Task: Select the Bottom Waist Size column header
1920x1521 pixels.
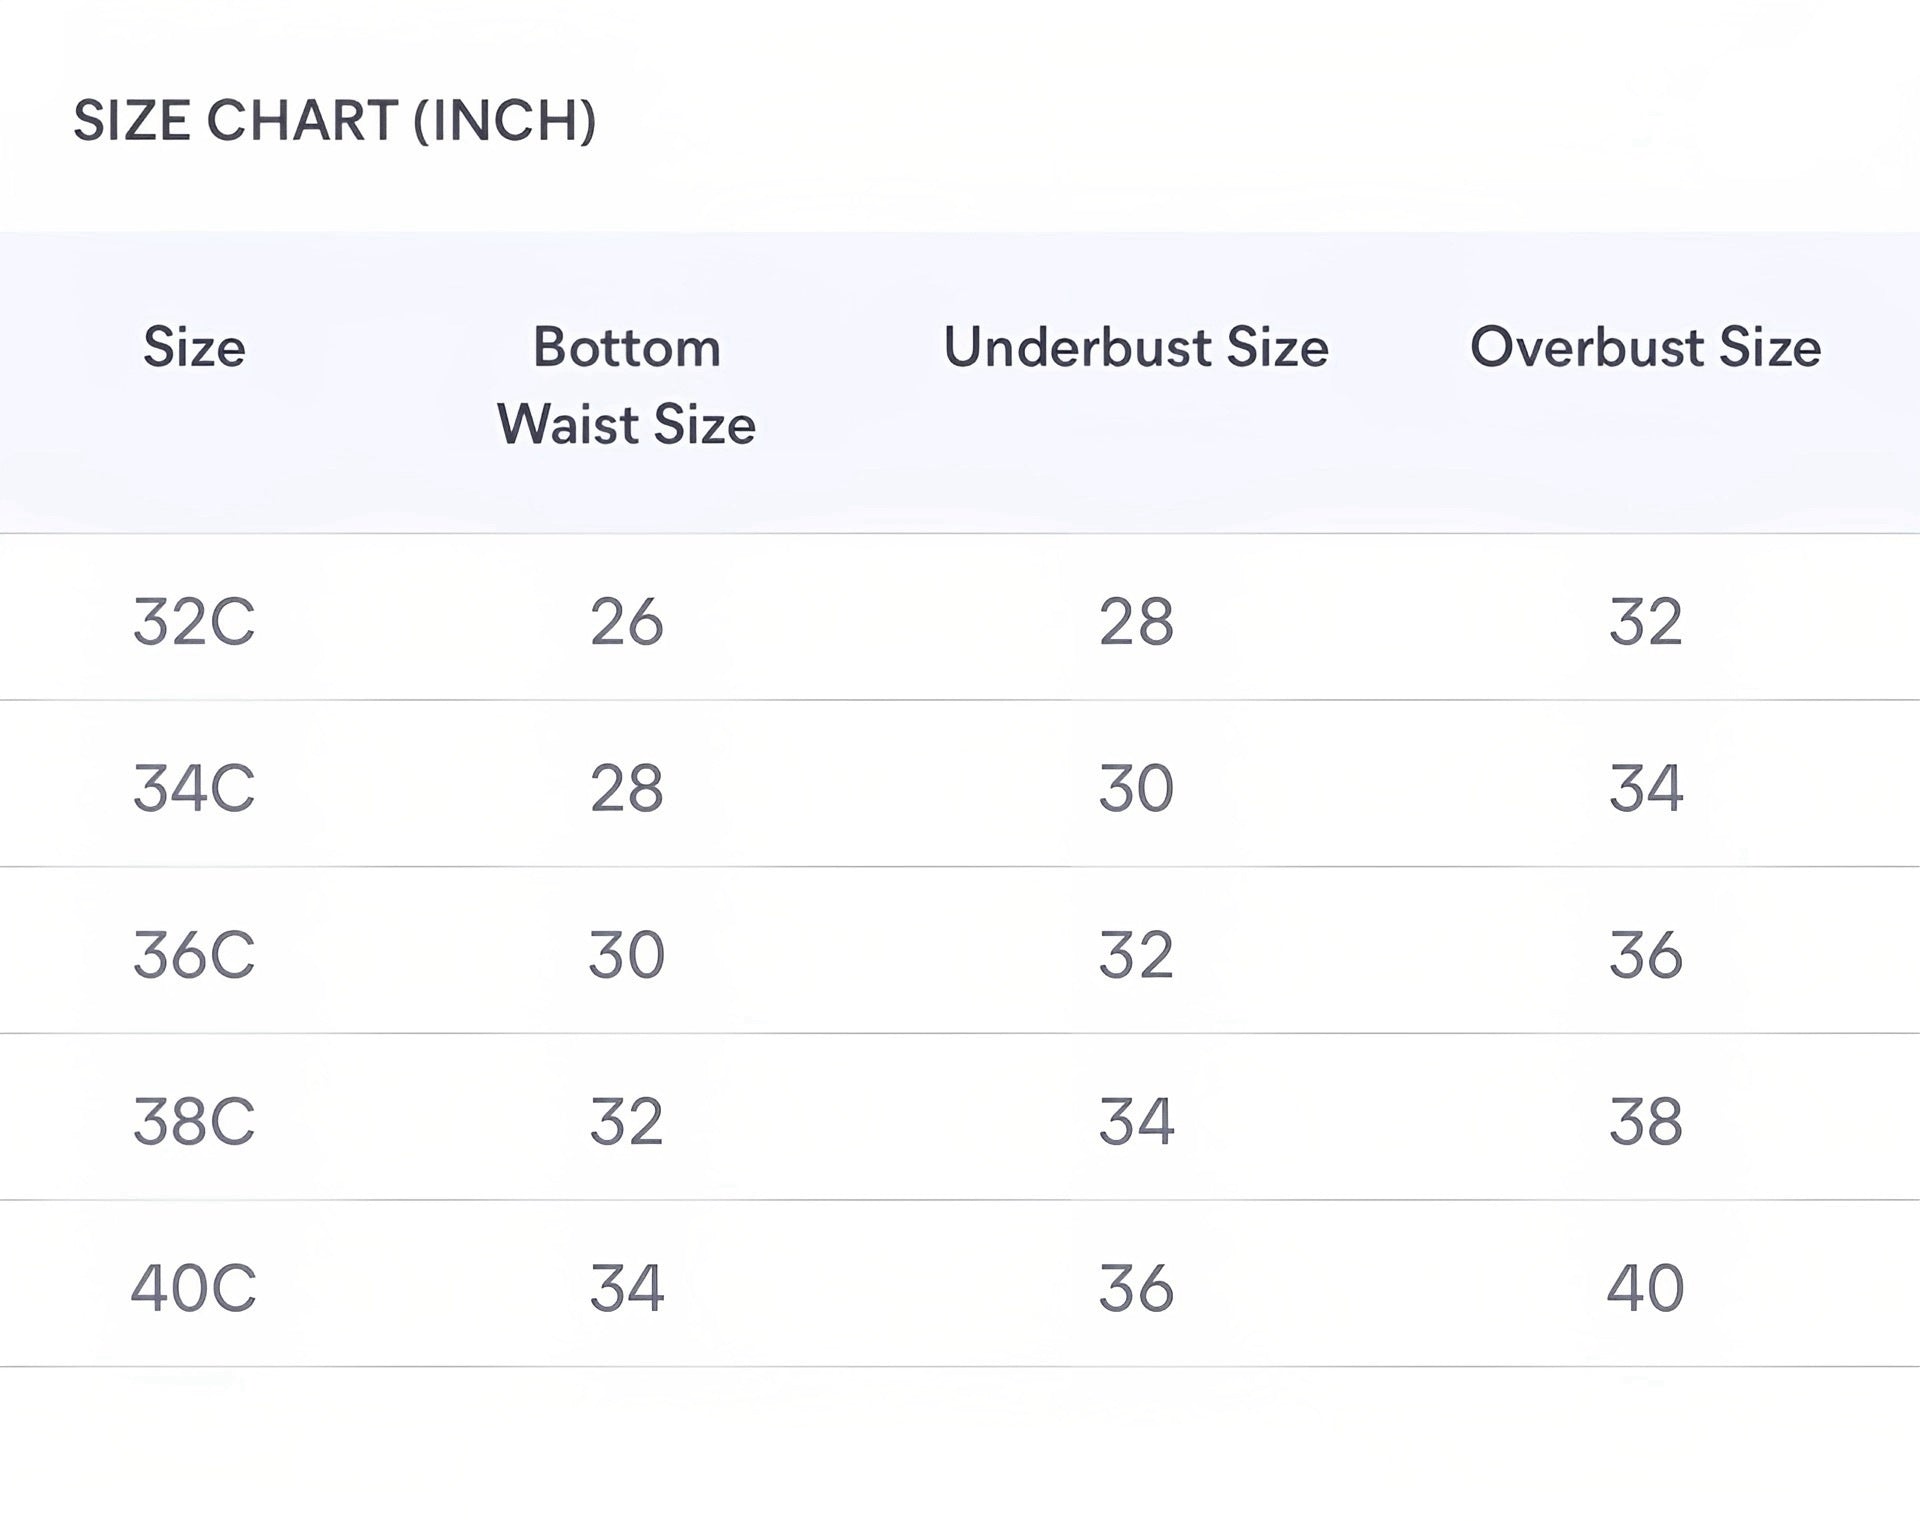Action: (627, 386)
